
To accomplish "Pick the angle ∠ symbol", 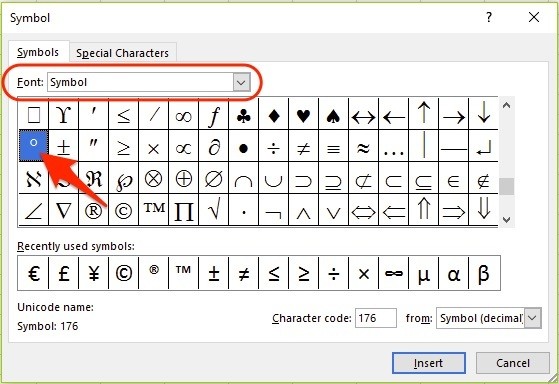I will point(33,210).
